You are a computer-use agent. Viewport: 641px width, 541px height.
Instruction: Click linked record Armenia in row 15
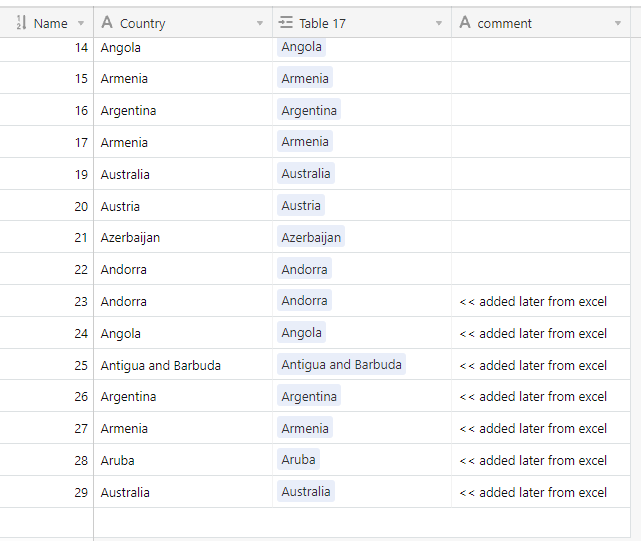305,78
